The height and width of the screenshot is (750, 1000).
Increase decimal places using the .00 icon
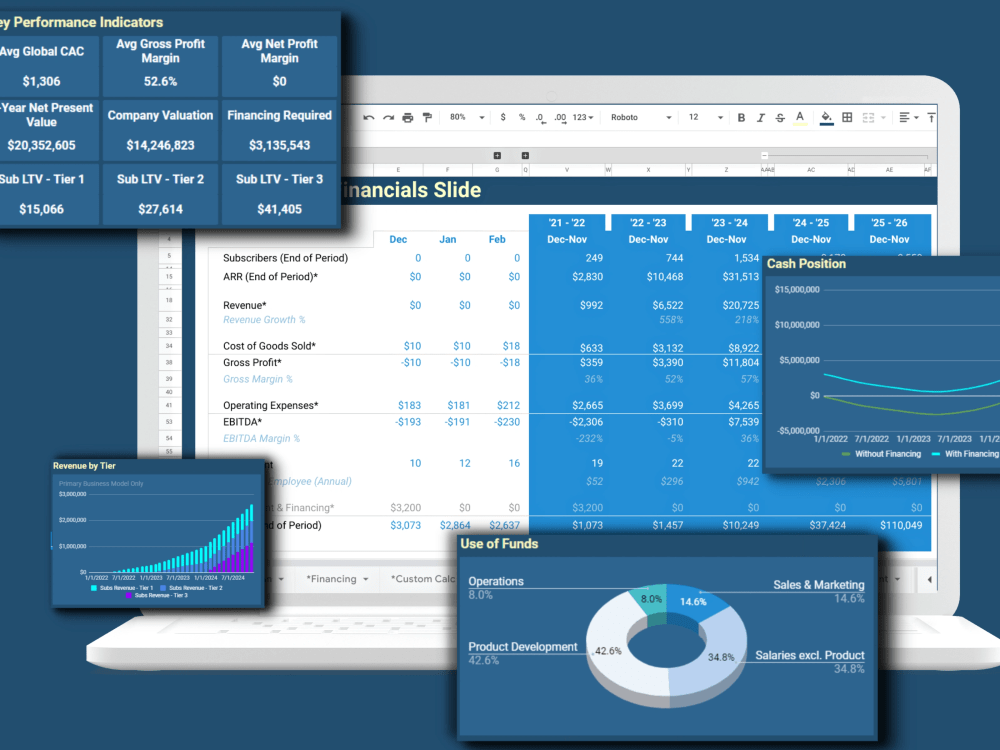pyautogui.click(x=560, y=117)
